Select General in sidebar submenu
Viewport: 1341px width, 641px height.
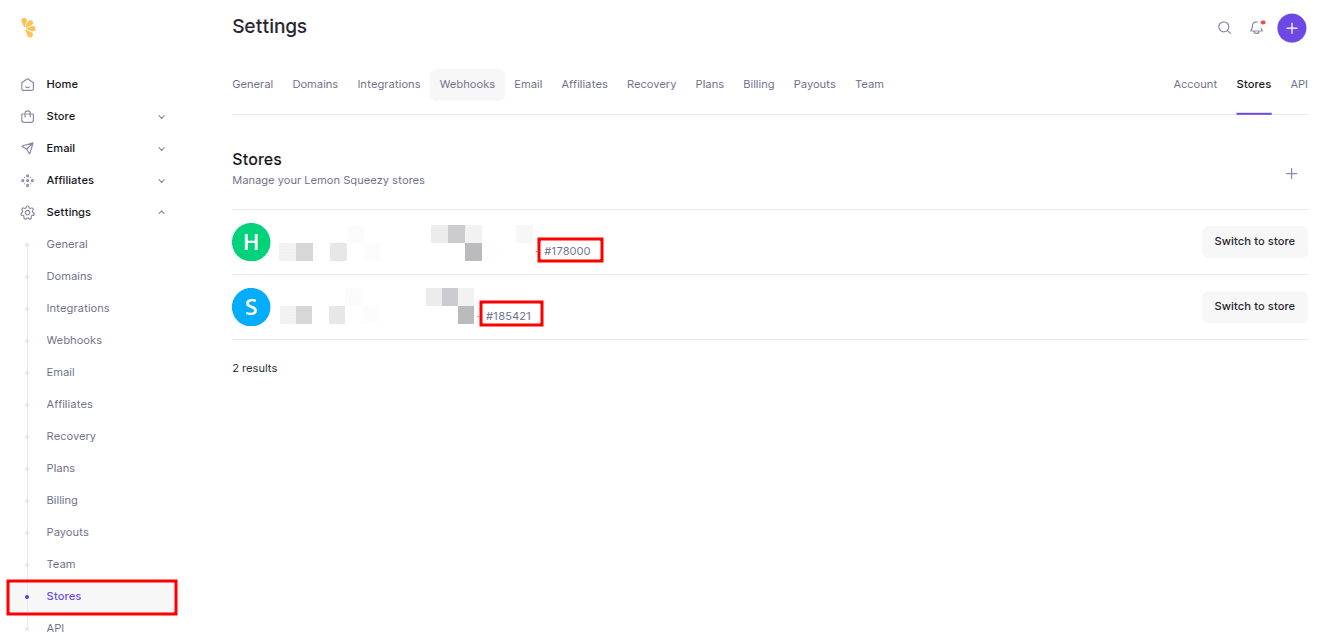(x=67, y=245)
